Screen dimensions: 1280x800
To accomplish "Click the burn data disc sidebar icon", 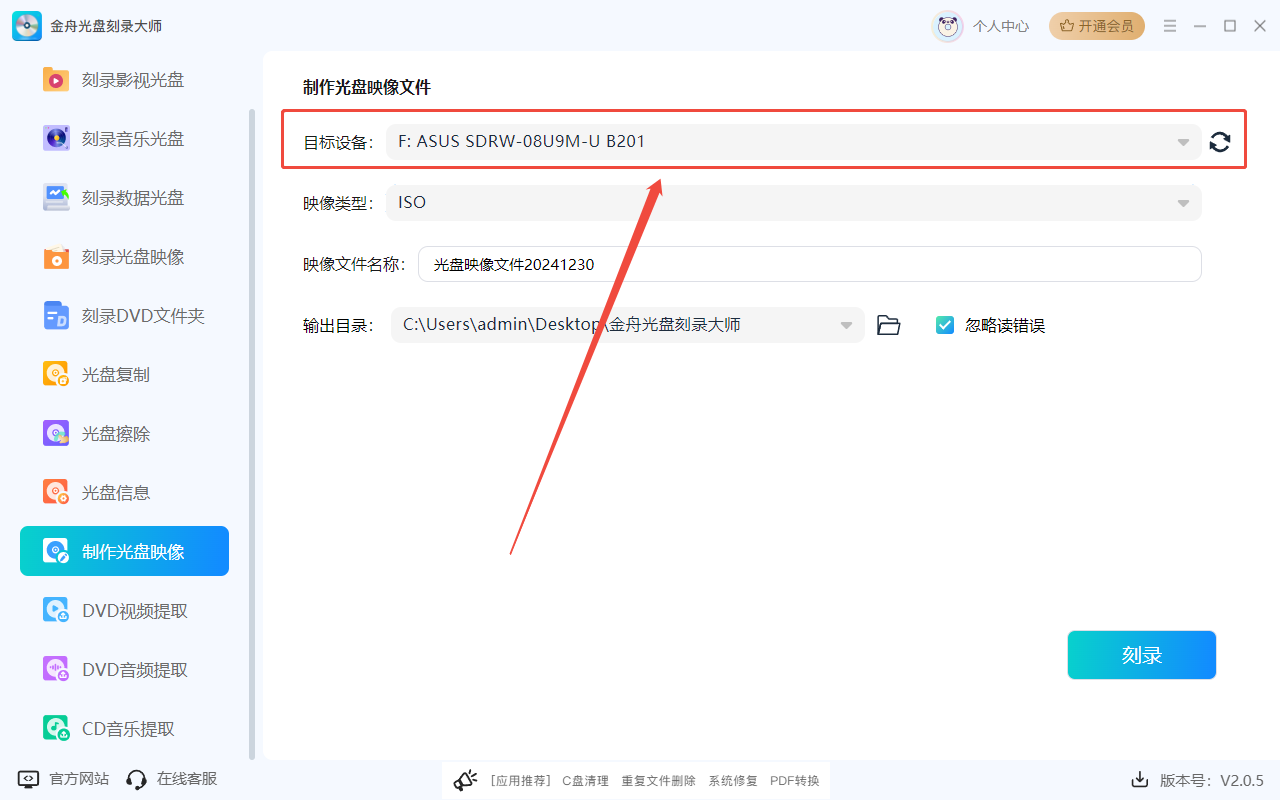I will coord(56,197).
